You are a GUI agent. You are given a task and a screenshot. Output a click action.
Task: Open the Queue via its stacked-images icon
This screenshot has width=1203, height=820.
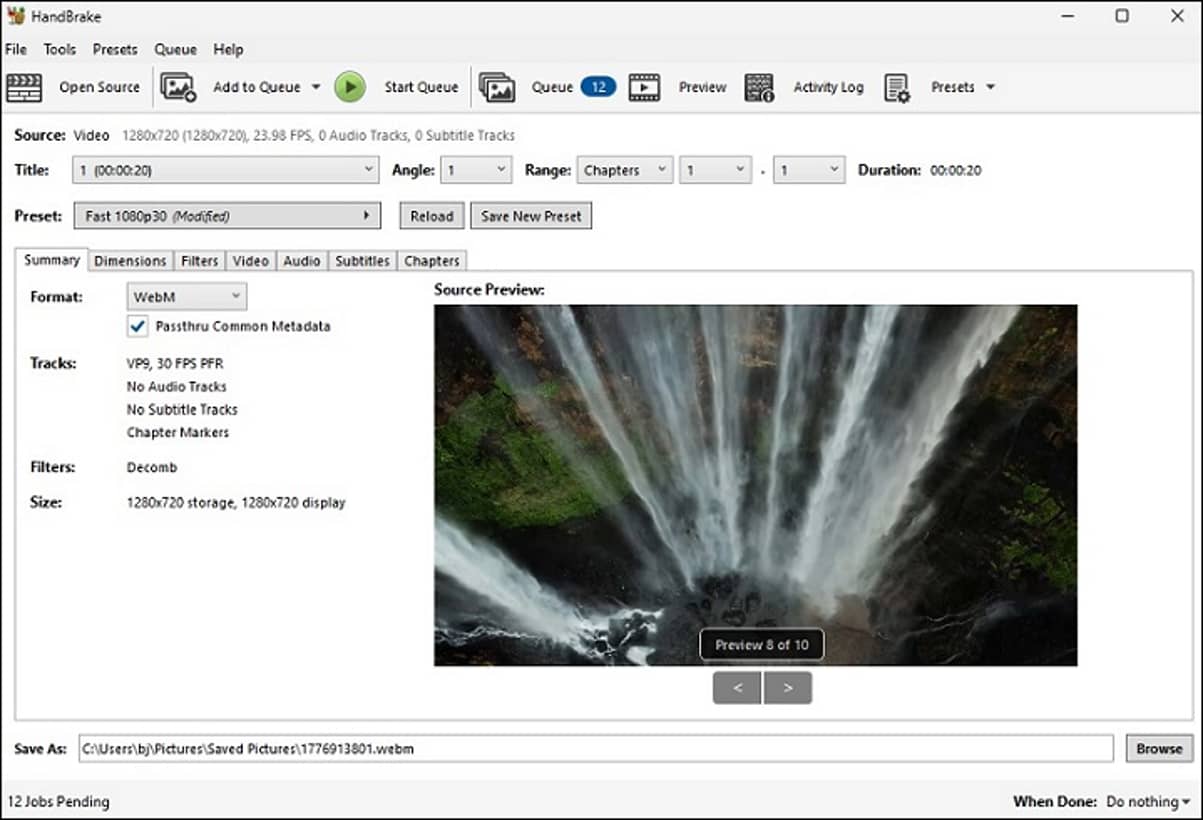click(x=497, y=87)
